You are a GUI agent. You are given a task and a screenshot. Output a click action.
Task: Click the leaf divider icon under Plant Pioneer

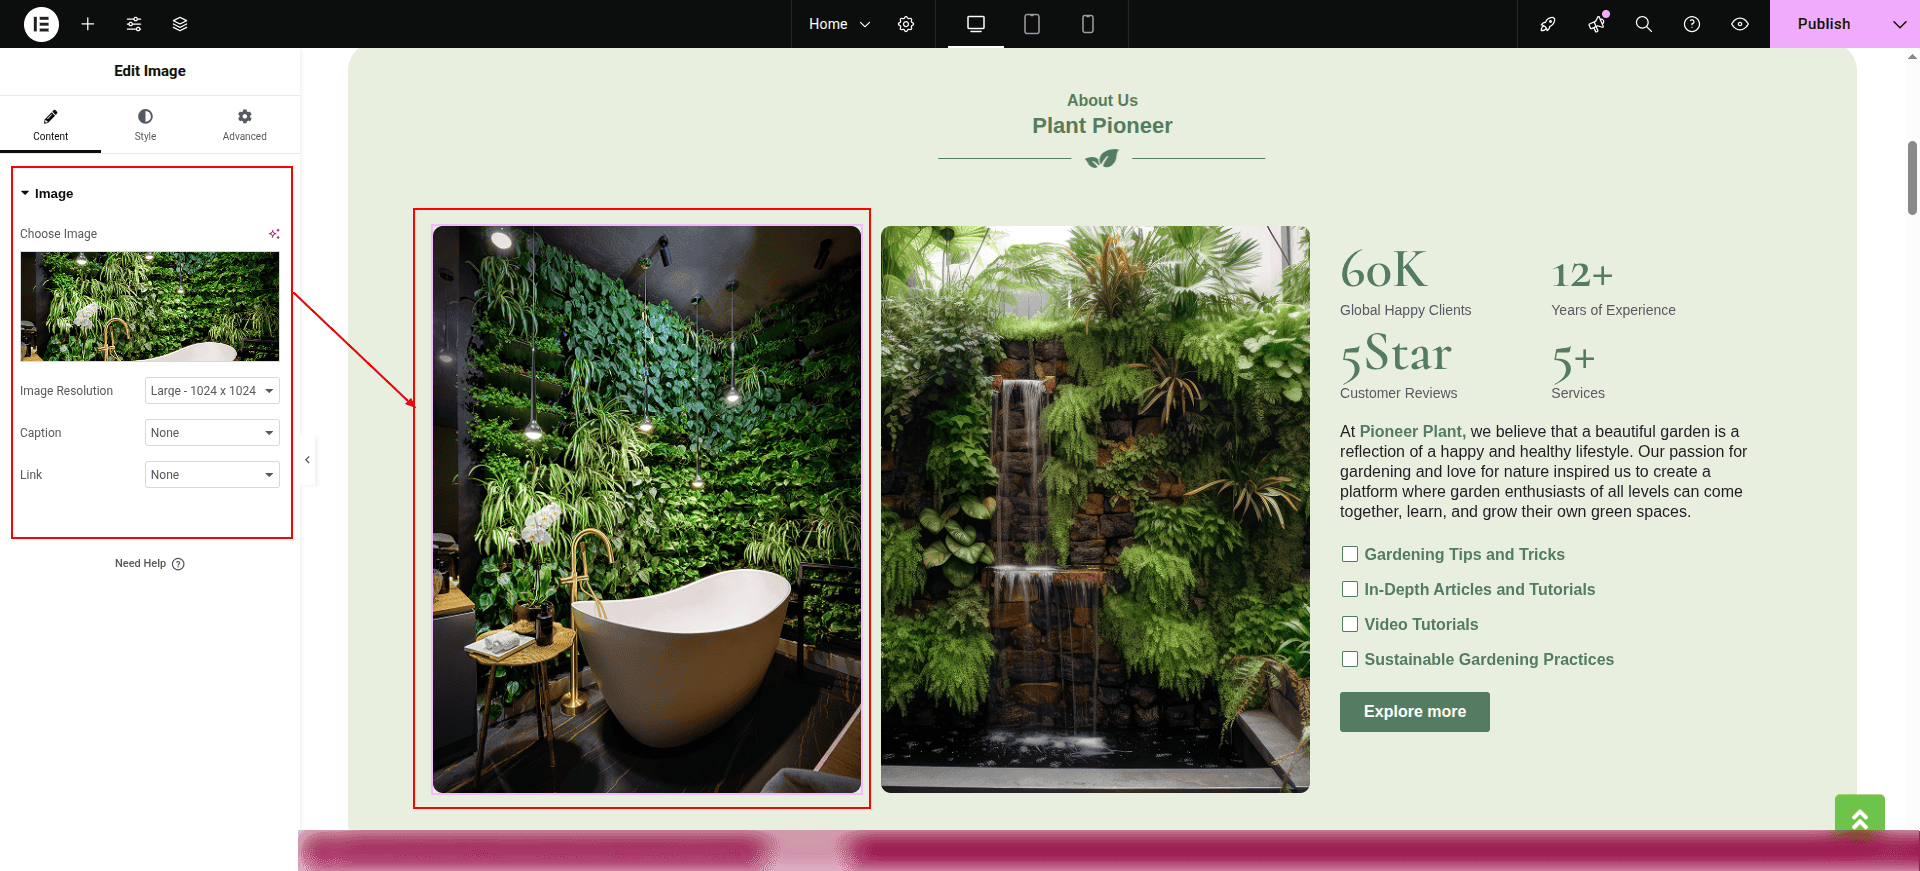tap(1102, 159)
